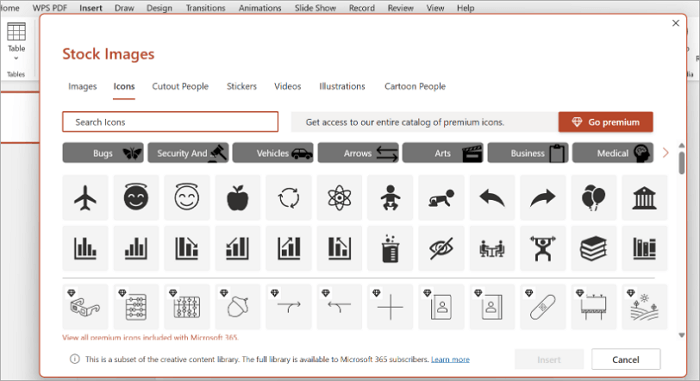Screen dimensions: 700x381
Task: Pick the premium farm landscape icon
Action: point(644,307)
